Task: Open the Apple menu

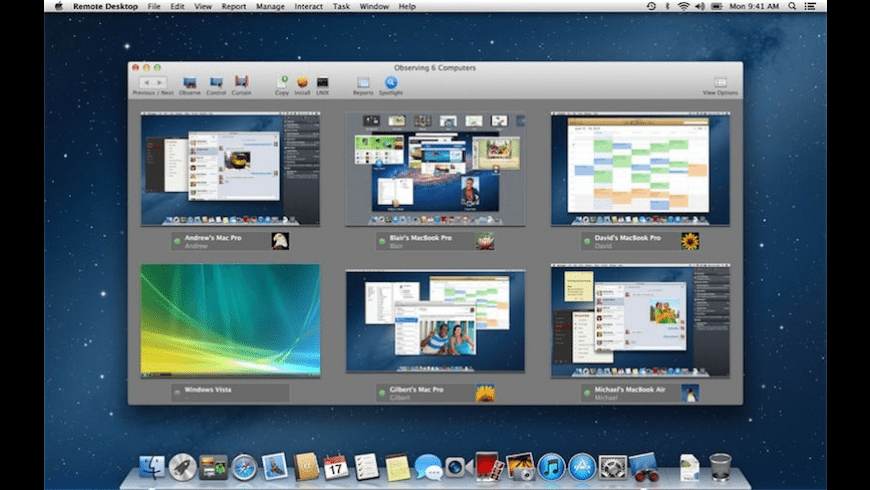Action: coord(59,6)
